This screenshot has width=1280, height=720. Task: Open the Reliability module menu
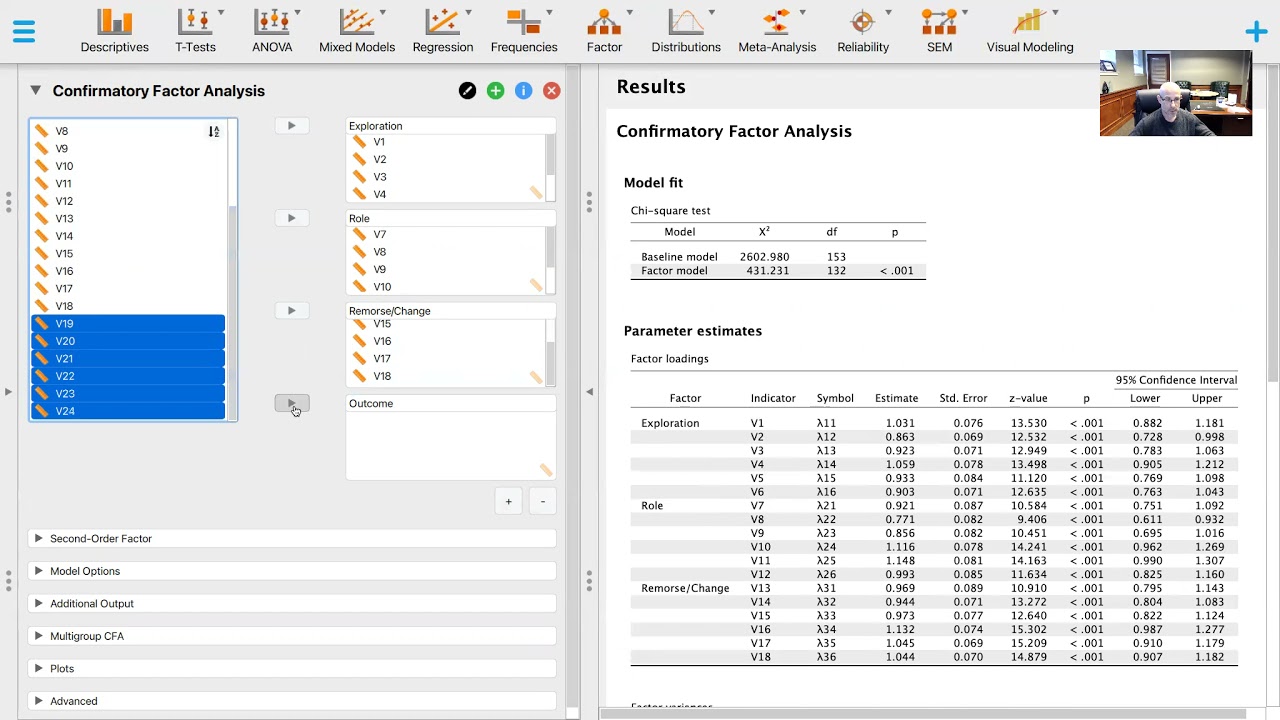pyautogui.click(x=863, y=31)
